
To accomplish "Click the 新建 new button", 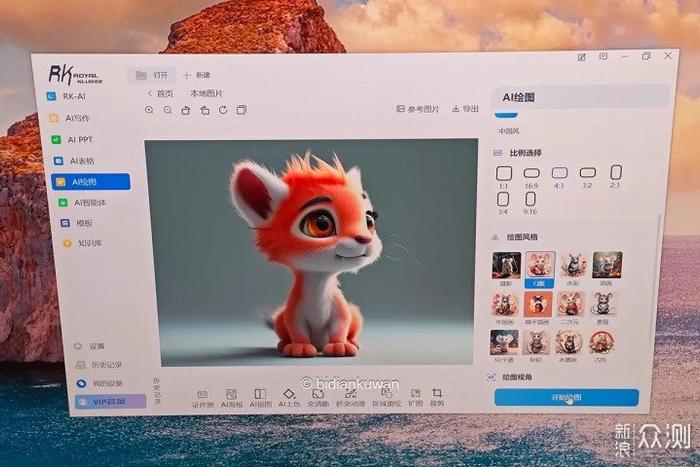I will (197, 75).
